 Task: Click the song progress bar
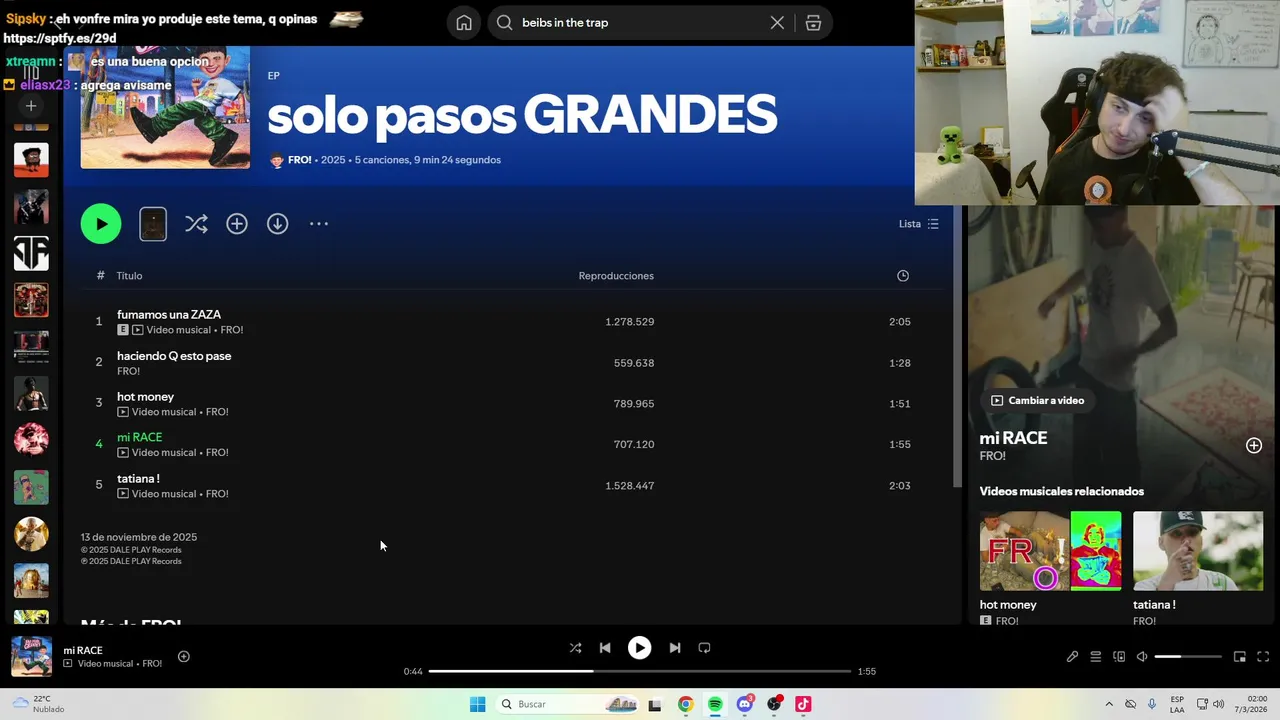[x=640, y=671]
